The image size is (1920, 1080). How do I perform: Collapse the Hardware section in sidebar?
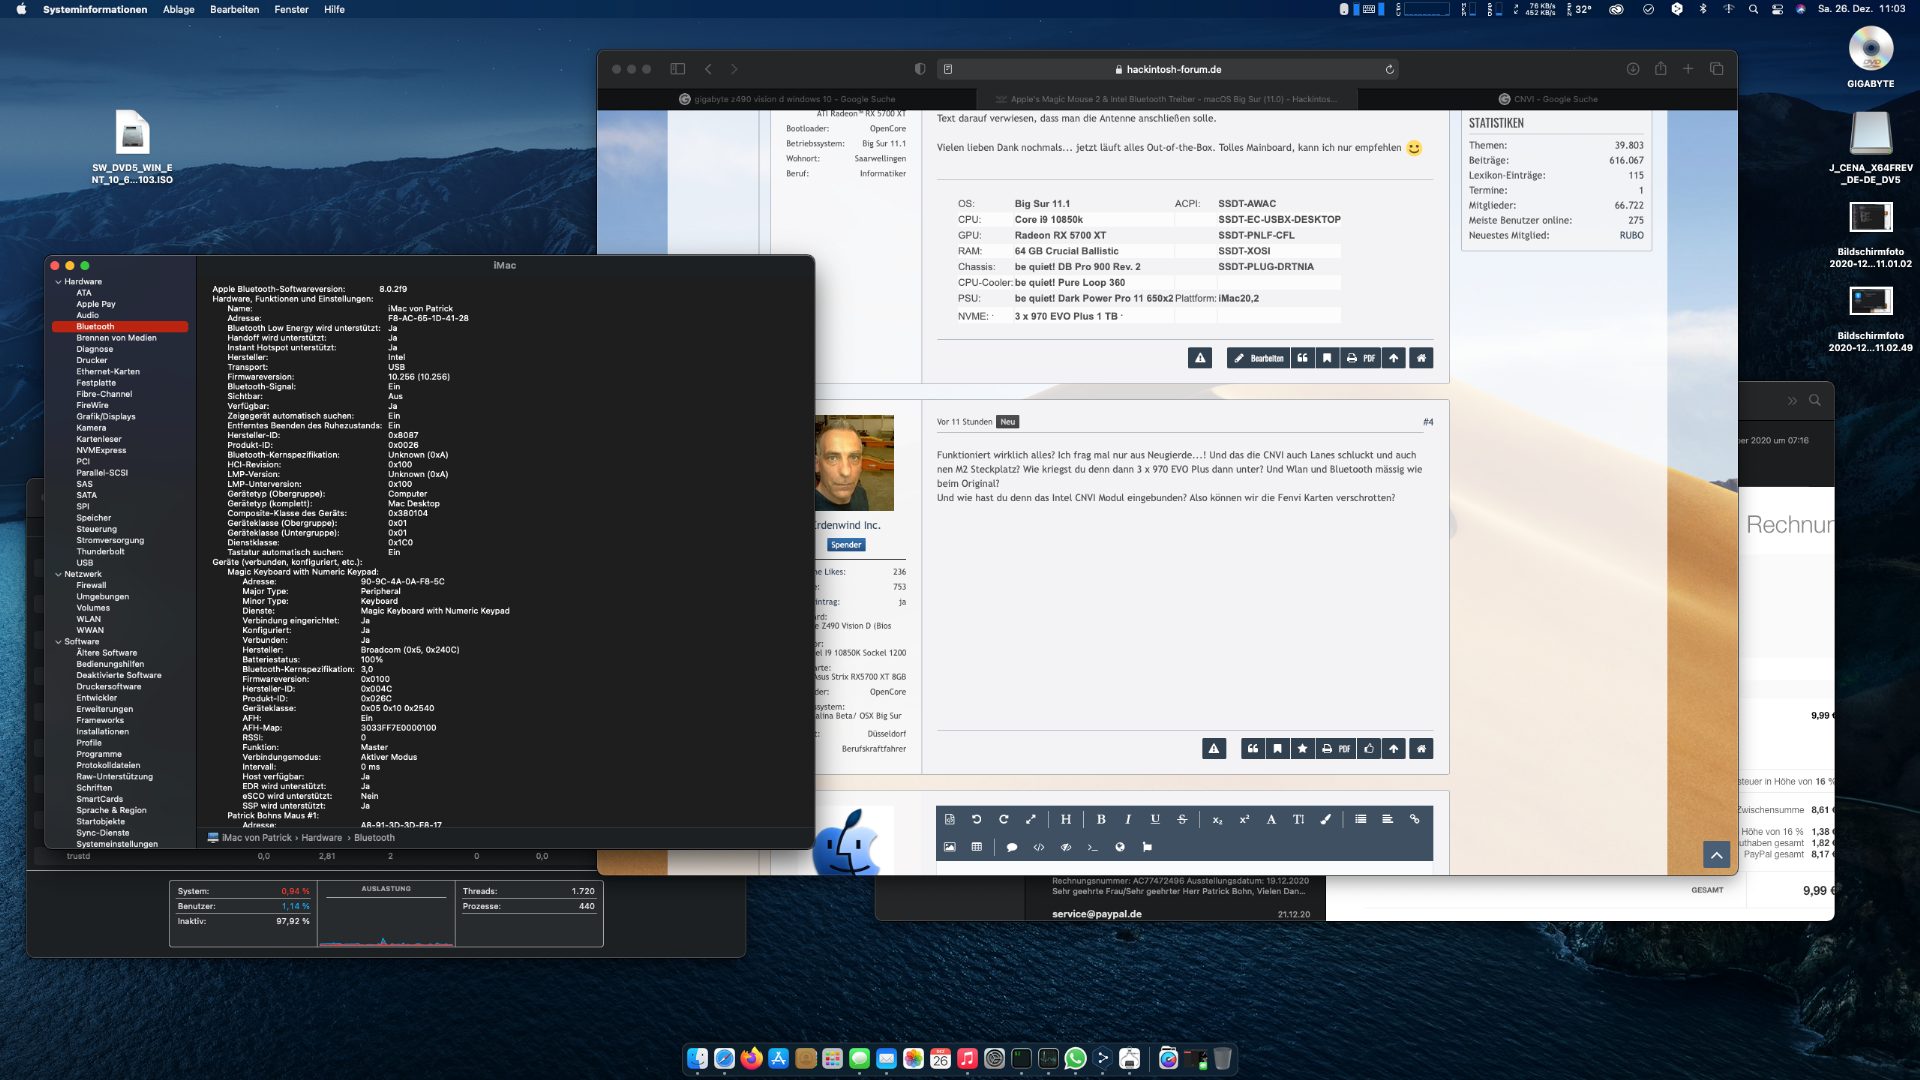58,282
